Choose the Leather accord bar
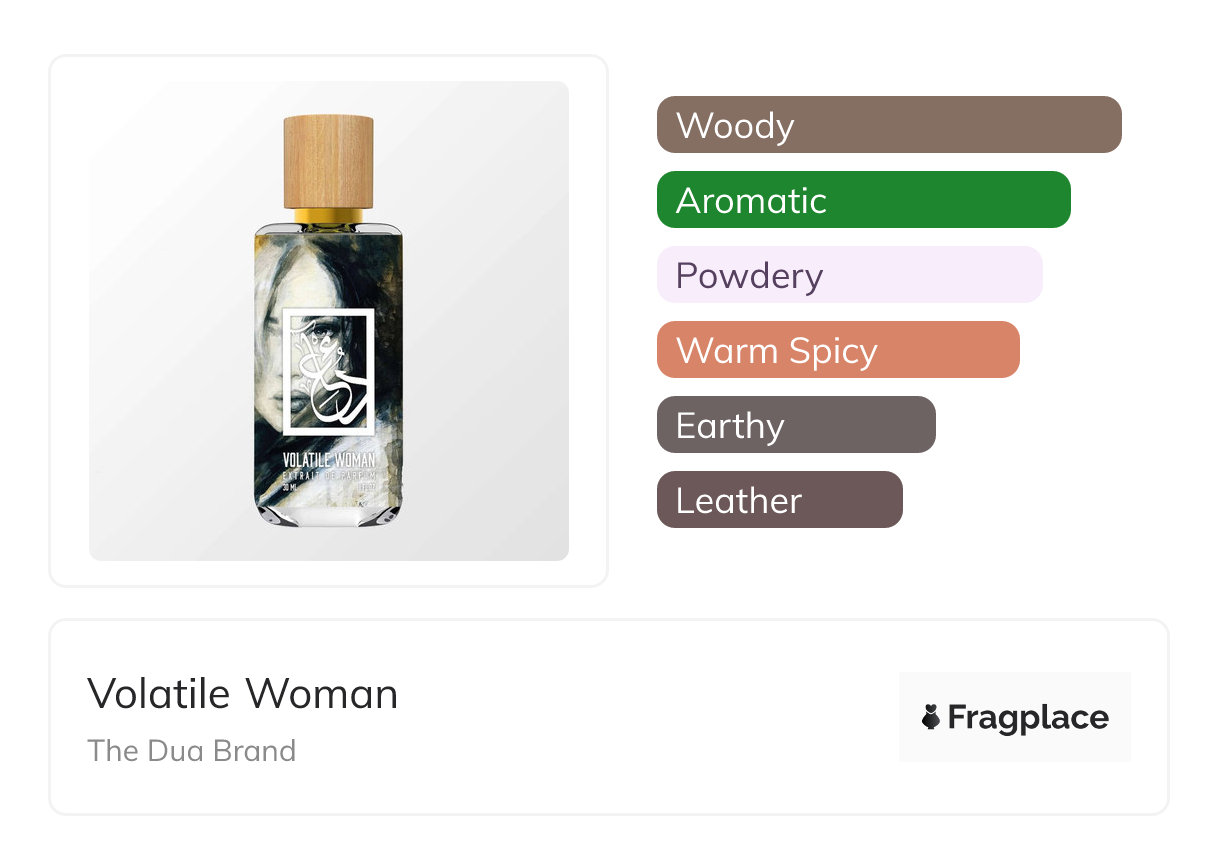Screen dimensions: 1218x864 click(779, 500)
